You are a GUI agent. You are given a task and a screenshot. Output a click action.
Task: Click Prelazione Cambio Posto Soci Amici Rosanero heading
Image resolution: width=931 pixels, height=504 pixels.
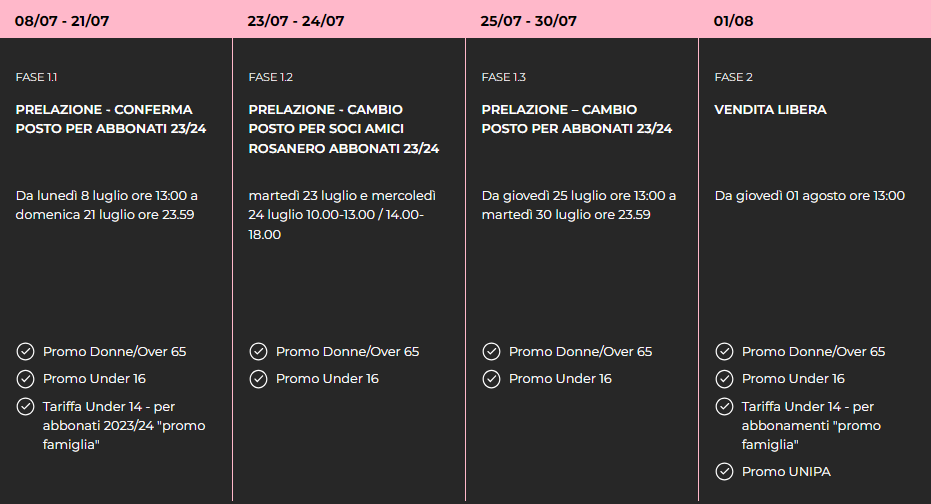click(x=343, y=129)
